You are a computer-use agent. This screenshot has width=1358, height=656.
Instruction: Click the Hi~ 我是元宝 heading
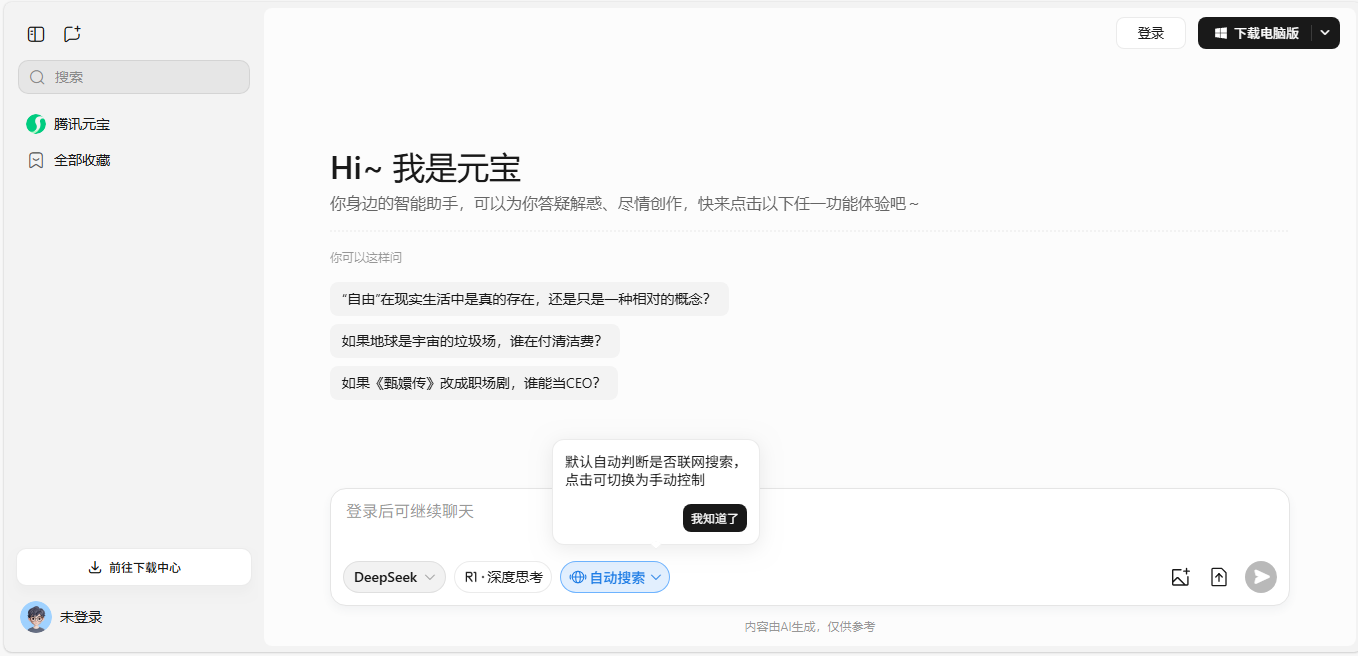click(426, 168)
